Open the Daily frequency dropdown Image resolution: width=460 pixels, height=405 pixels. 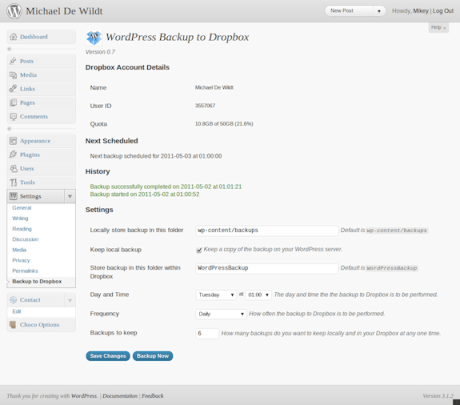pos(221,314)
